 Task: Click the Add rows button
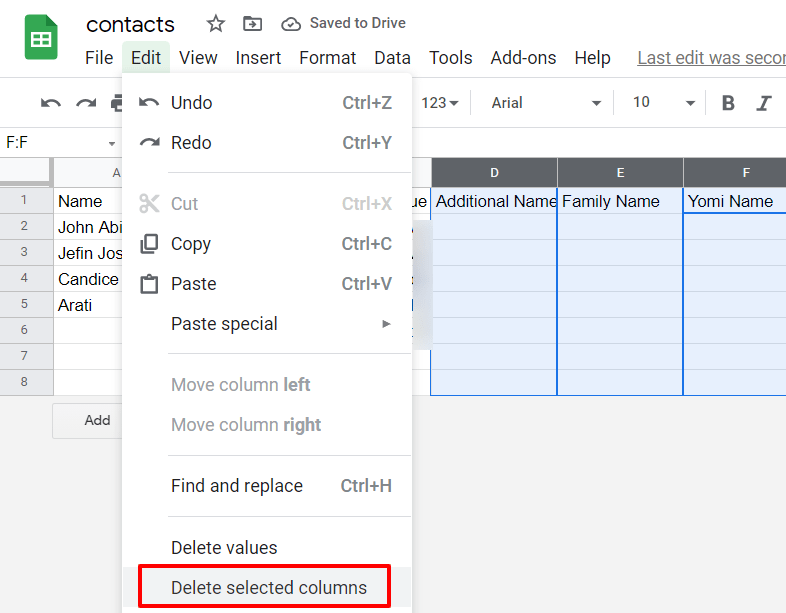click(x=97, y=421)
